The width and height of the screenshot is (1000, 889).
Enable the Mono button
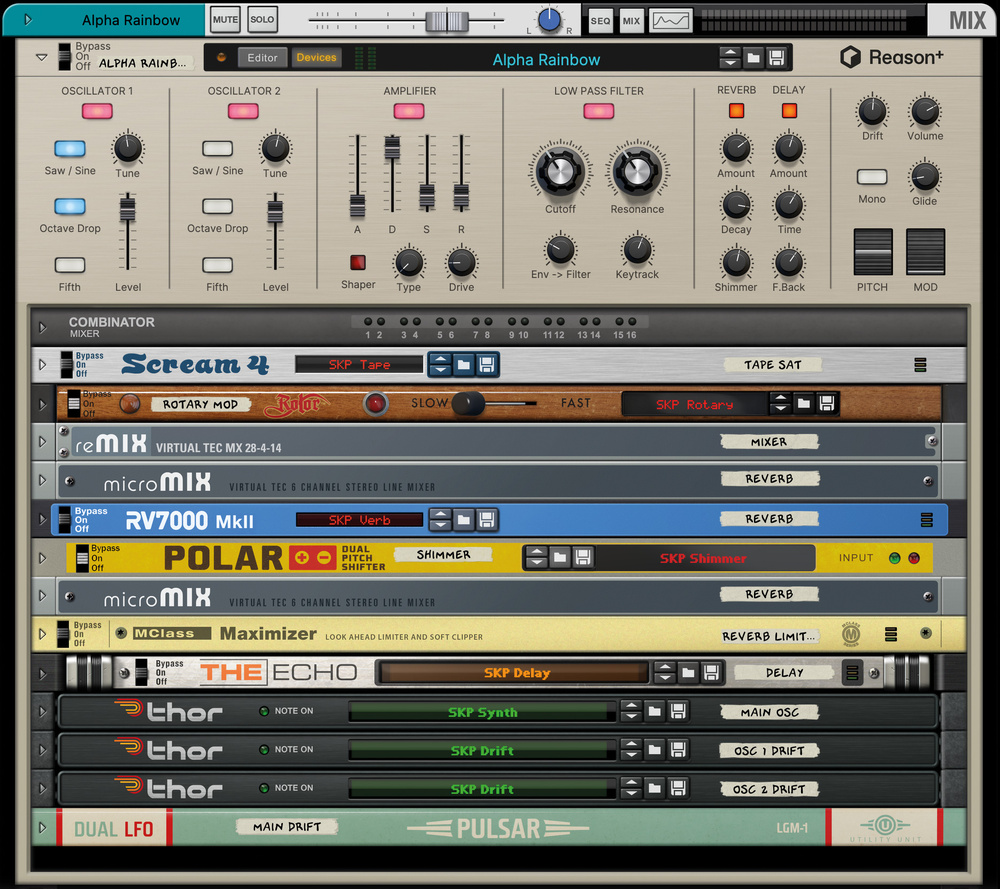872,177
